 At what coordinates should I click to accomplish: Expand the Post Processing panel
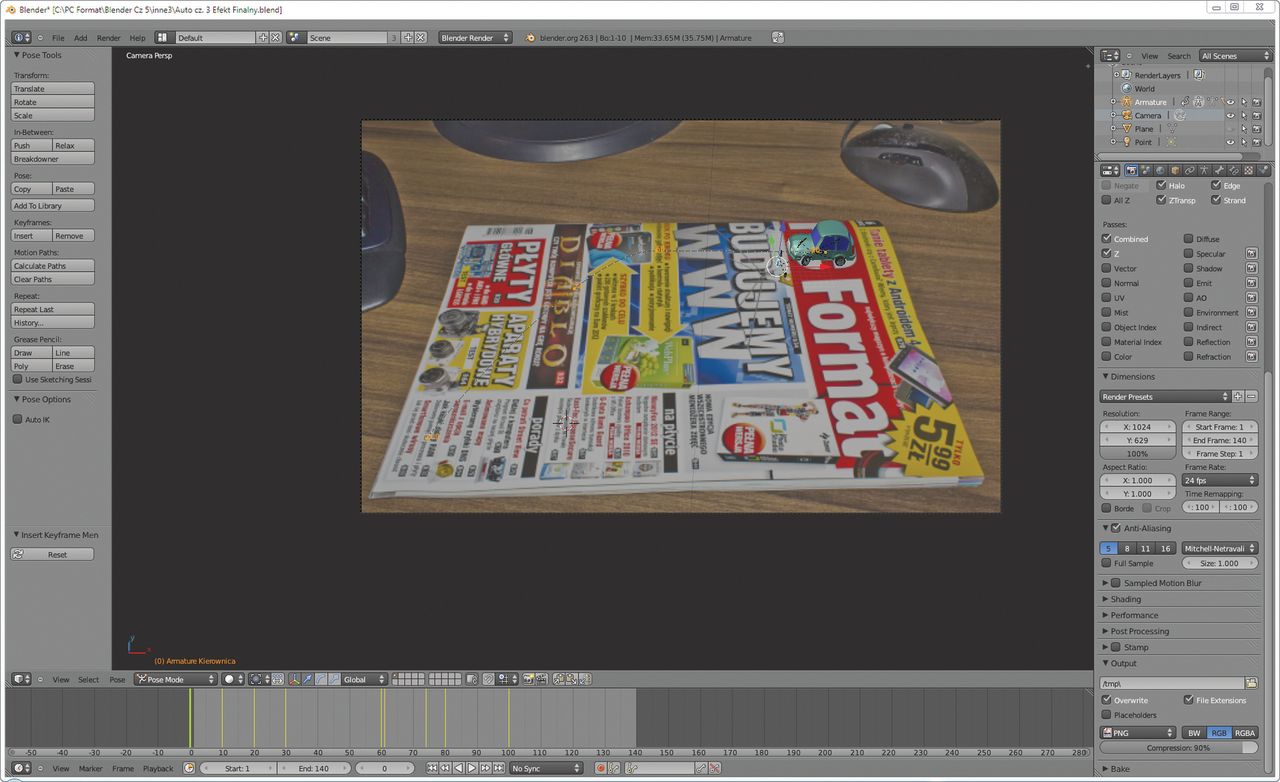(x=1107, y=631)
